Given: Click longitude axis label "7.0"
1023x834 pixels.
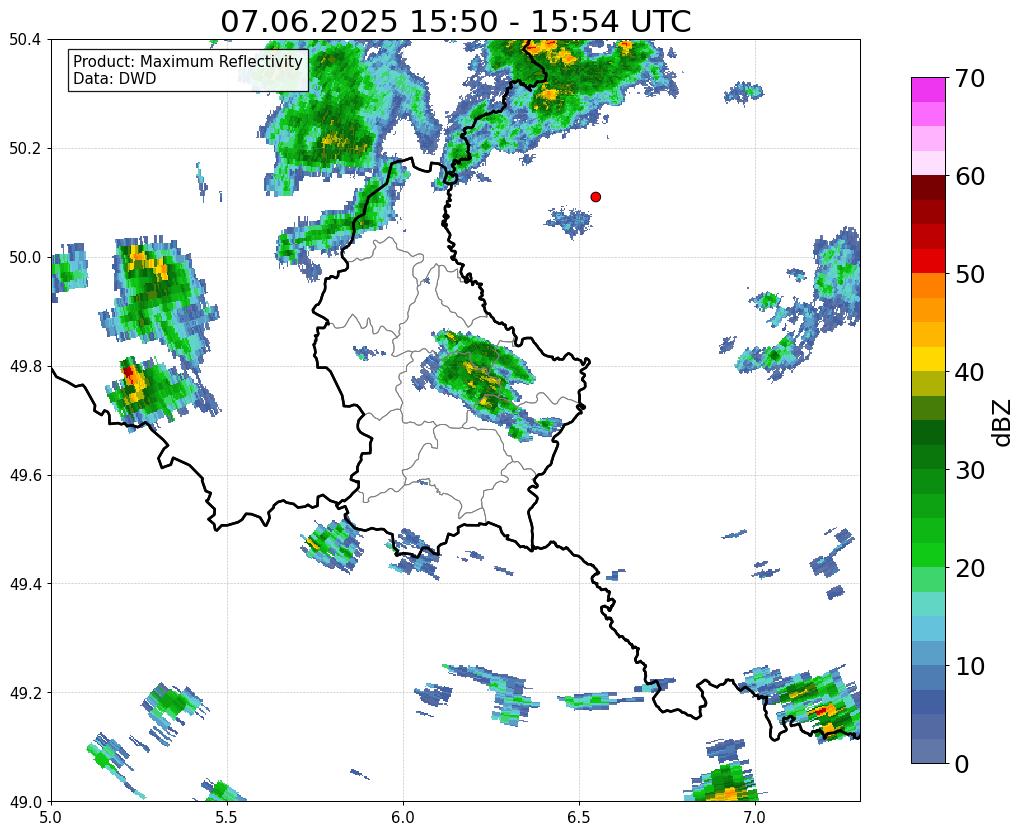Looking at the screenshot, I should [x=756, y=817].
